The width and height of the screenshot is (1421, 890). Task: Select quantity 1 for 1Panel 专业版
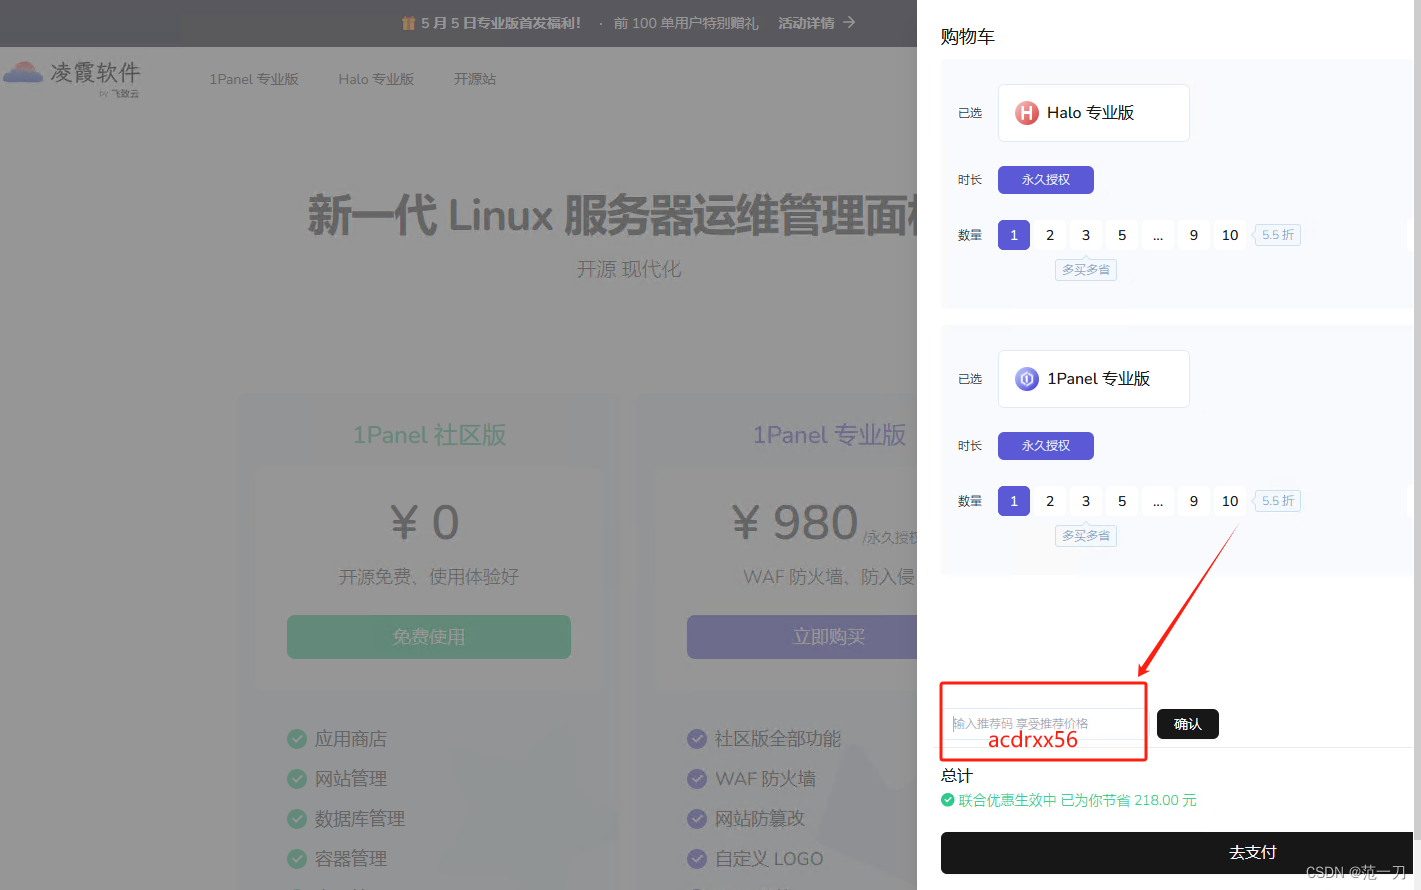tap(1014, 501)
